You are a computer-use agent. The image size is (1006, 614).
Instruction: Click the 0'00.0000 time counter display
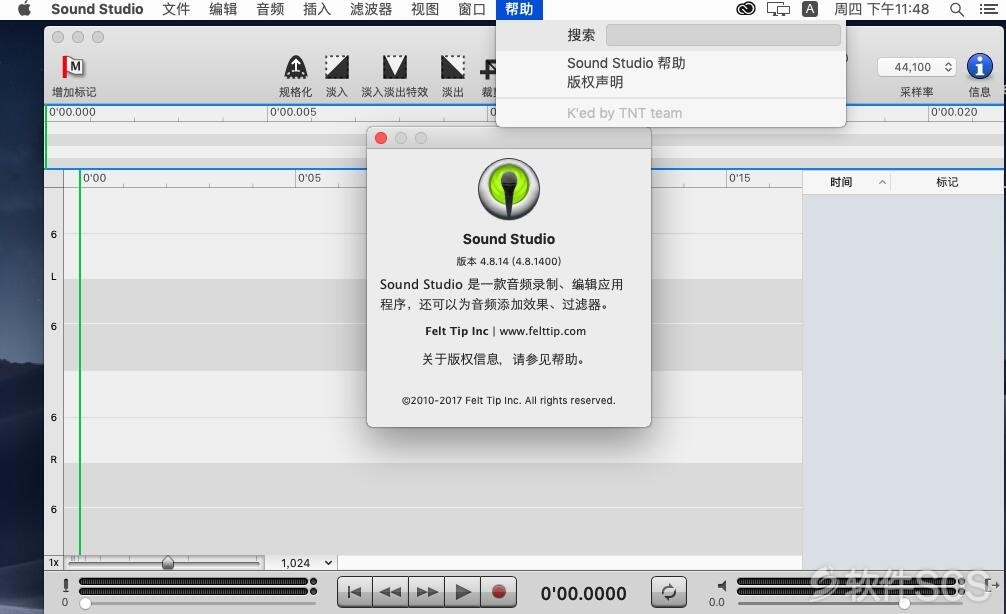click(x=583, y=593)
